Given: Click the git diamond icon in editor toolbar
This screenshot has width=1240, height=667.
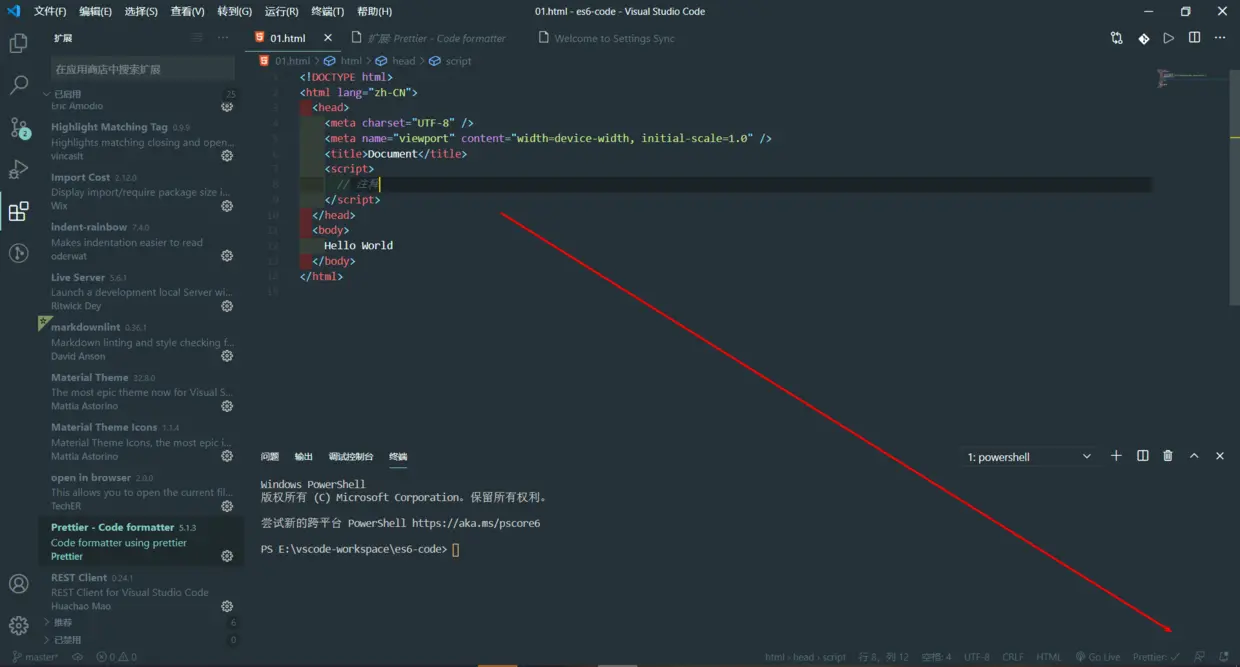Looking at the screenshot, I should coord(1143,38).
